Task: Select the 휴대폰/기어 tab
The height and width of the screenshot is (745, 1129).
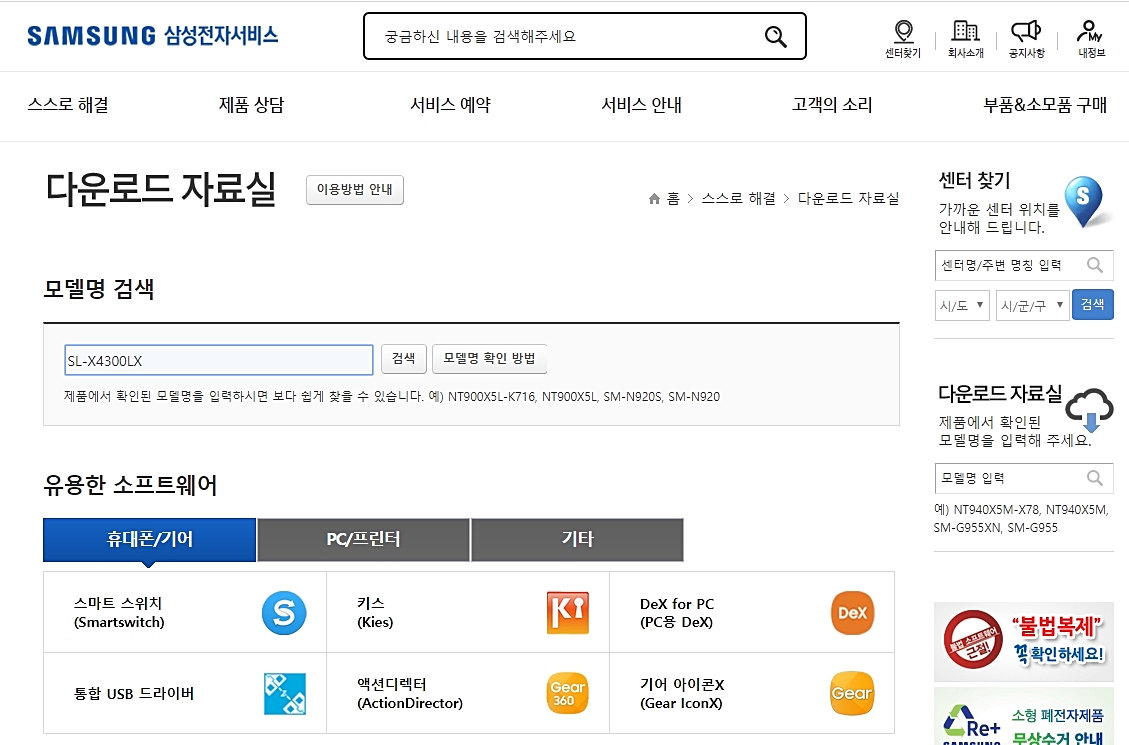Action: [x=150, y=539]
